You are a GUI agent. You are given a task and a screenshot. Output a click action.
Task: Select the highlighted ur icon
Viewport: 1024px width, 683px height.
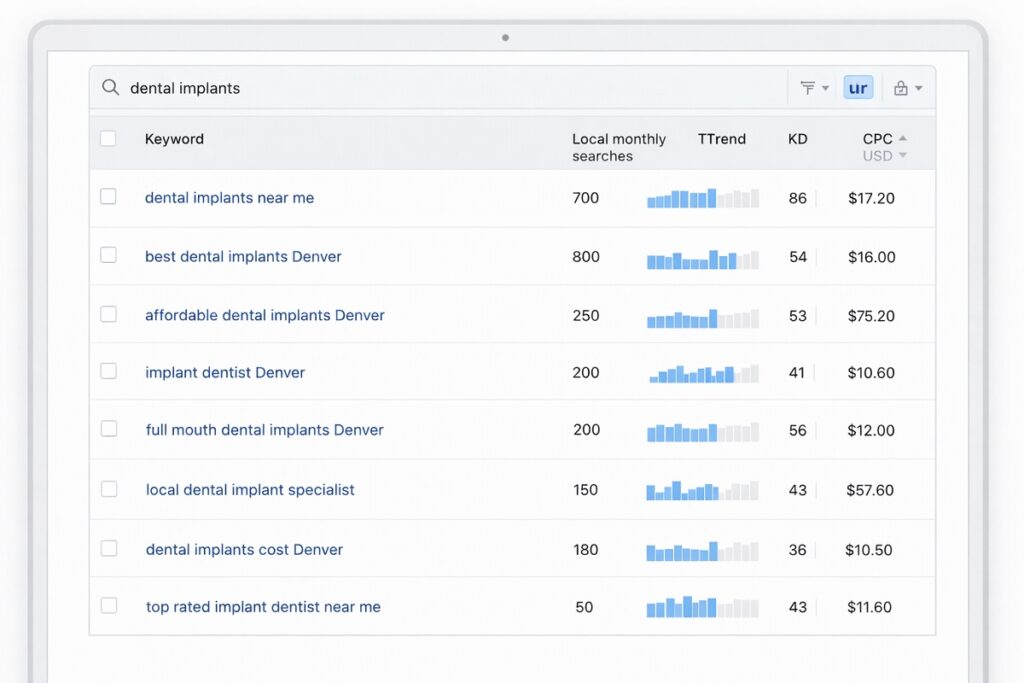(858, 87)
